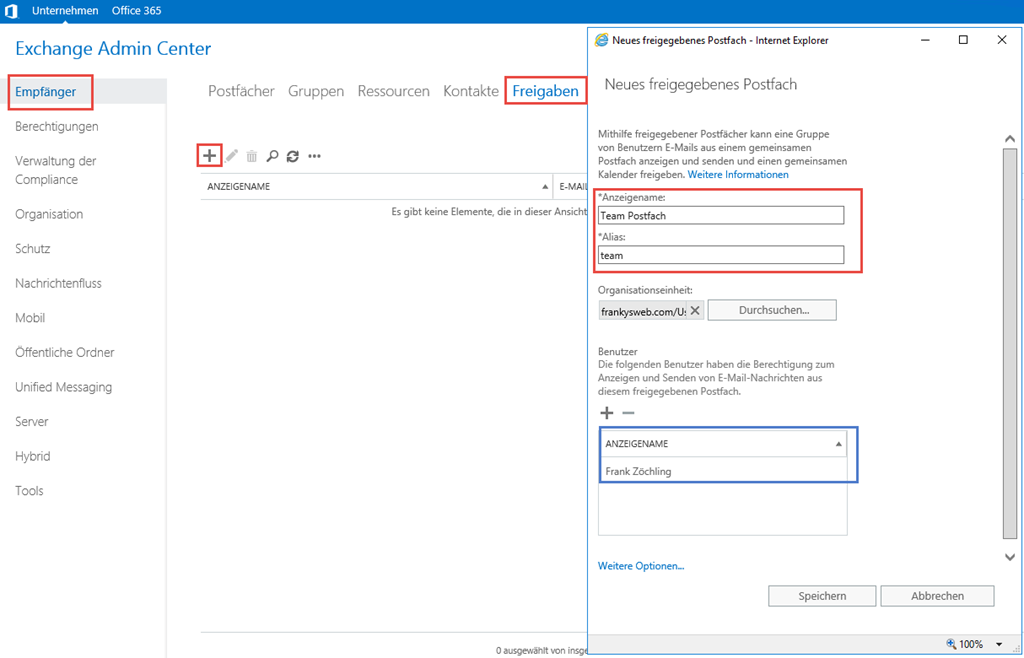Open the Weitere Optionen link
The image size is (1024, 658).
click(641, 566)
